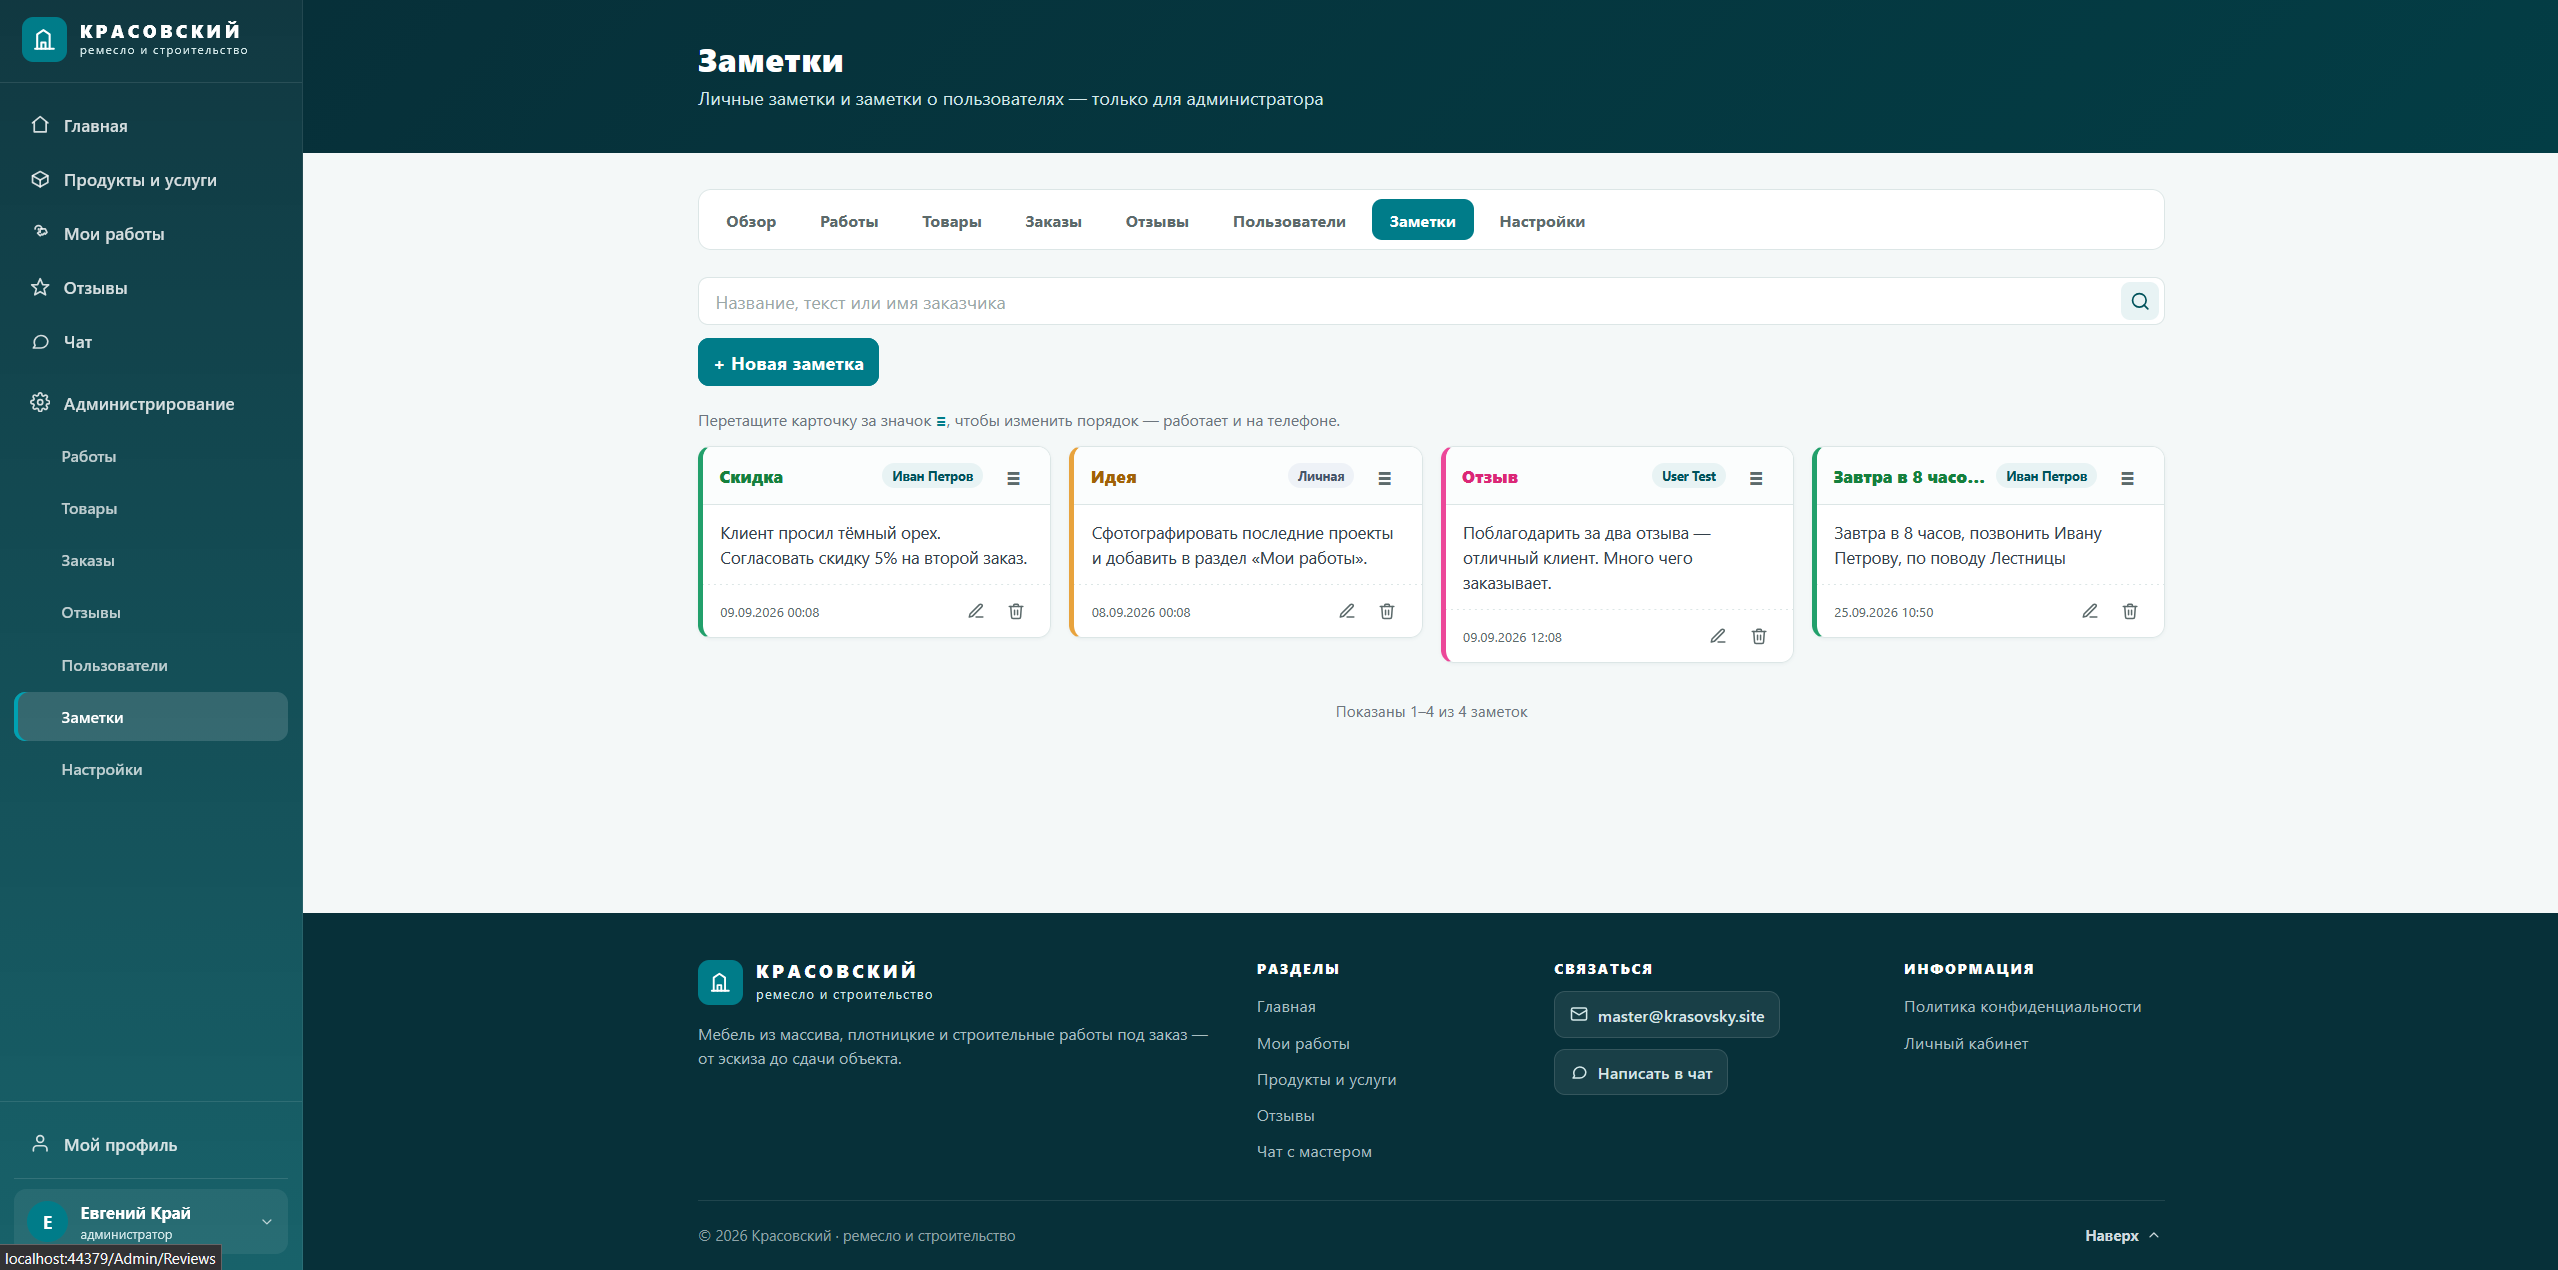Viewport: 2558px width, 1270px height.
Task: Click the drag handle icon on Скидка card
Action: [1013, 478]
